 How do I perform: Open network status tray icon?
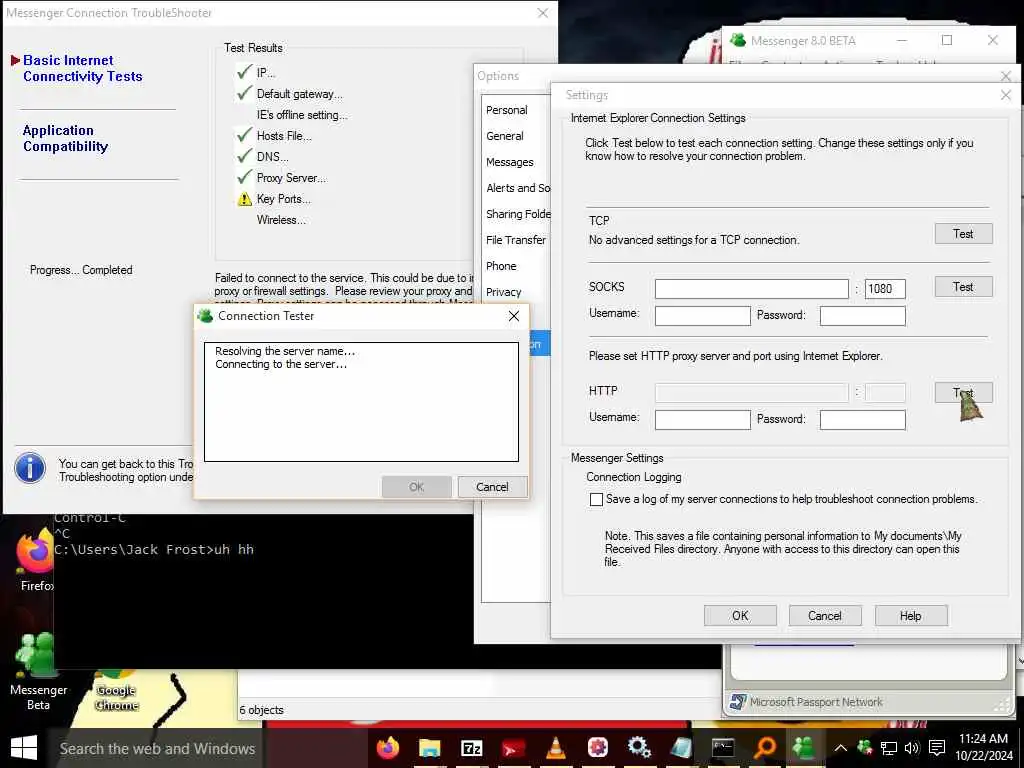coord(888,748)
